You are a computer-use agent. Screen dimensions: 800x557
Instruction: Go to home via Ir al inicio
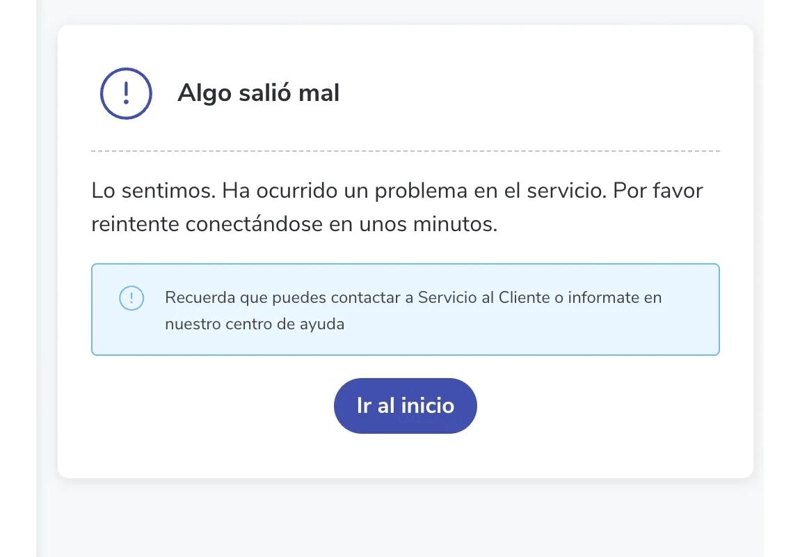point(406,406)
